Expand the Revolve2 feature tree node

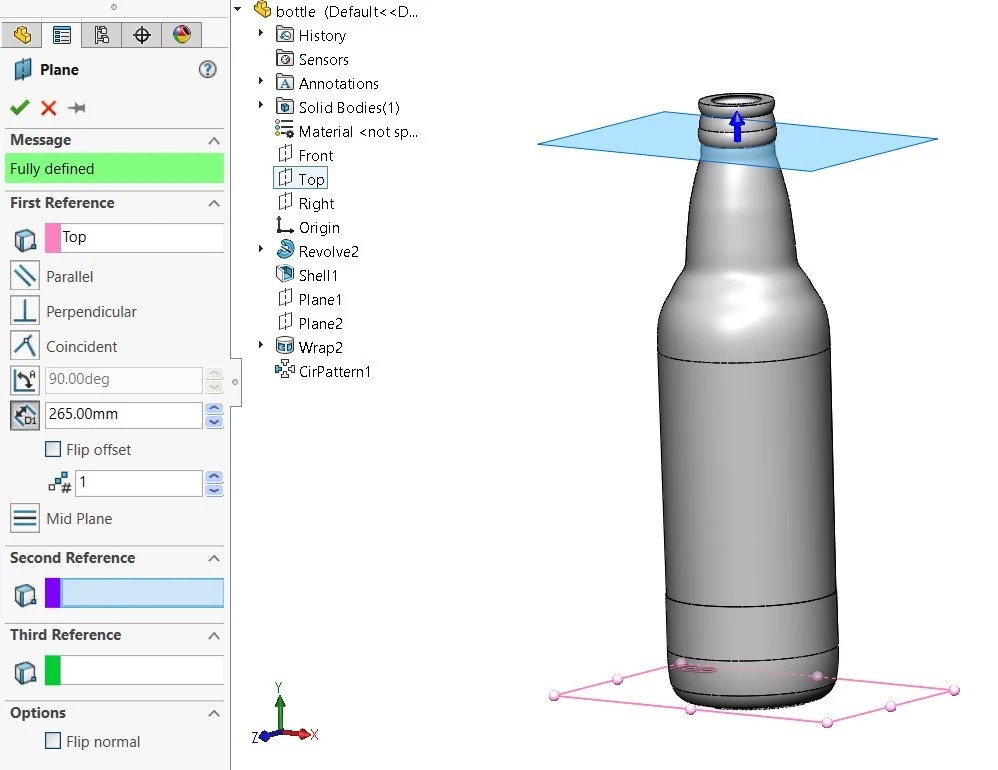click(x=260, y=249)
